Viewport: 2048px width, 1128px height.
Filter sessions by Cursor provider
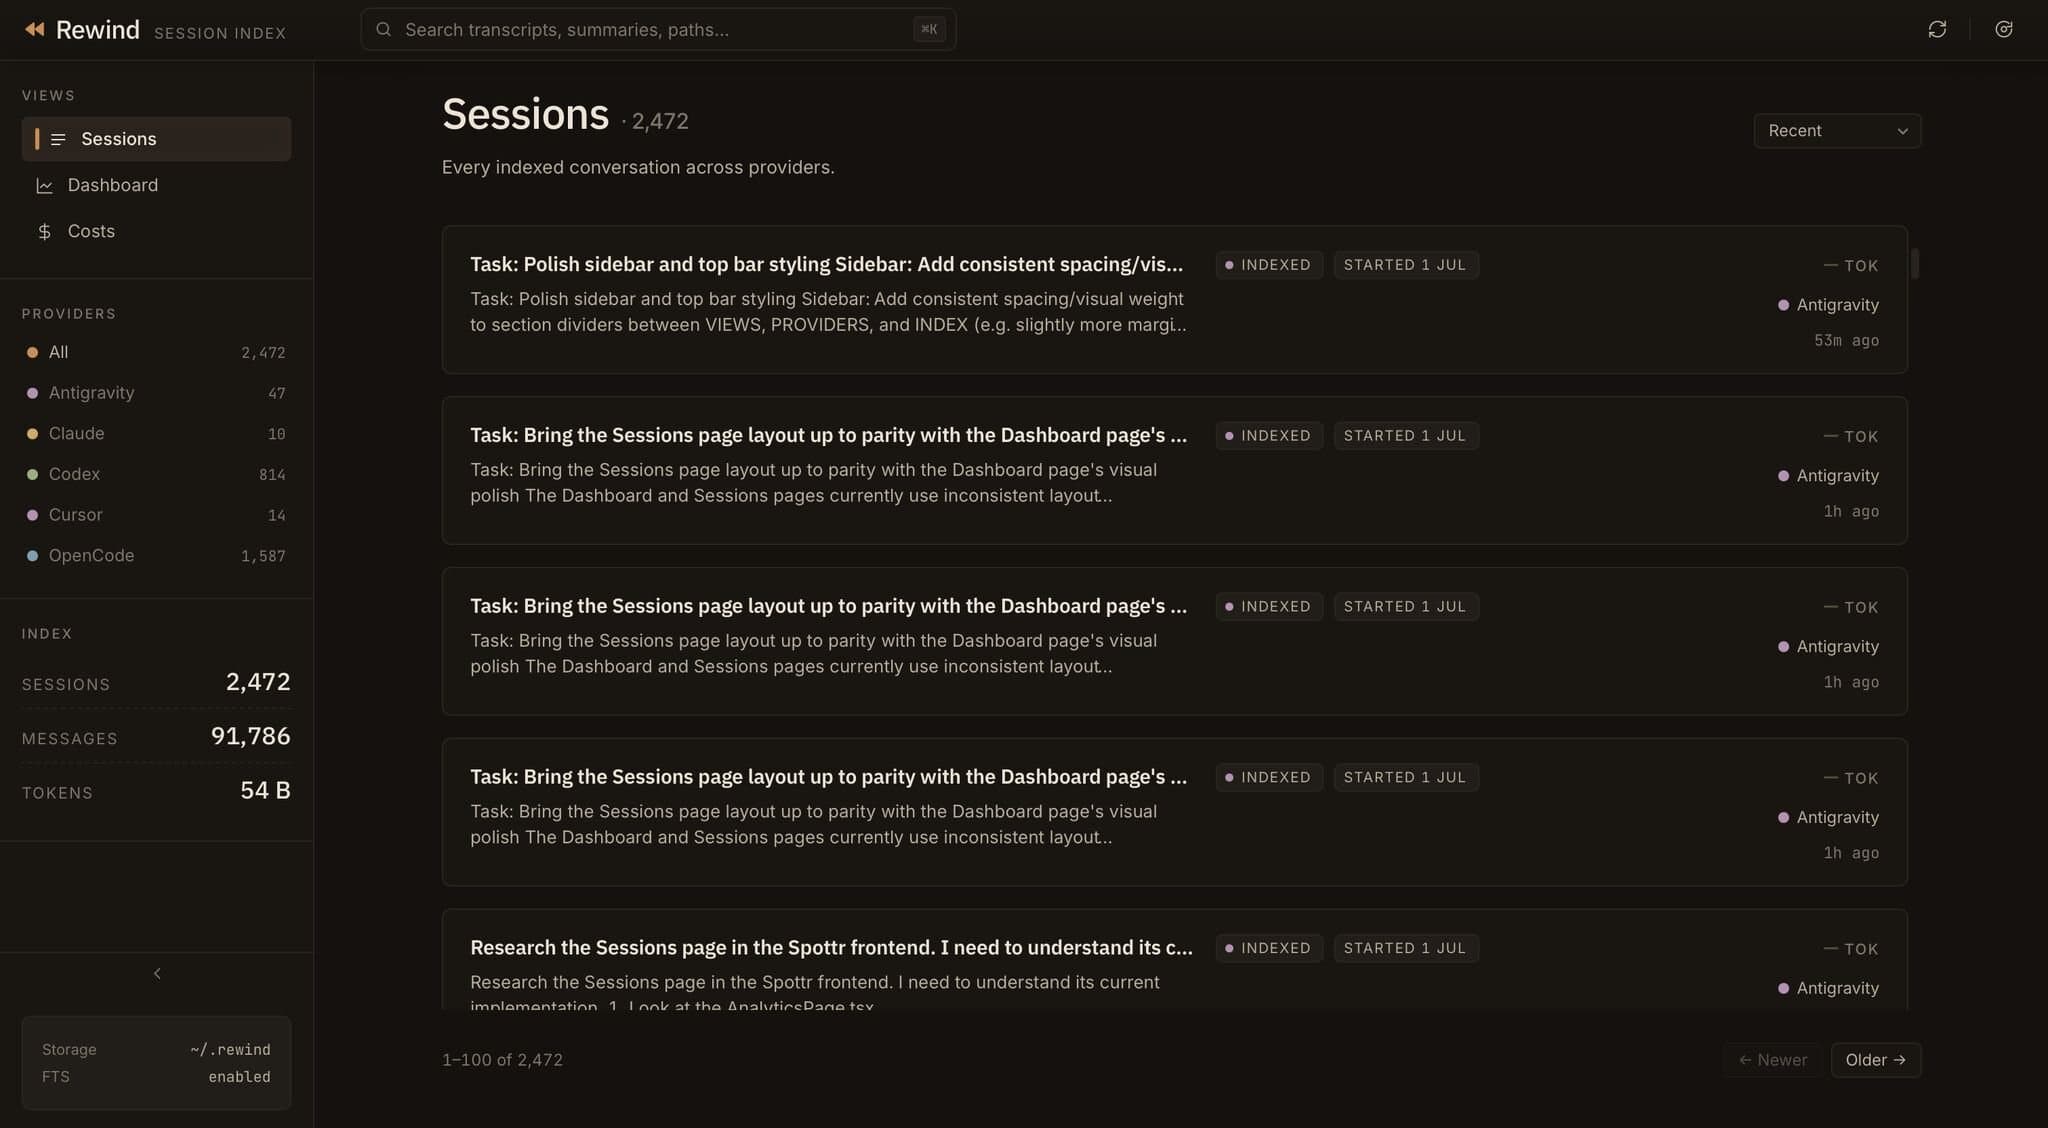pos(156,515)
